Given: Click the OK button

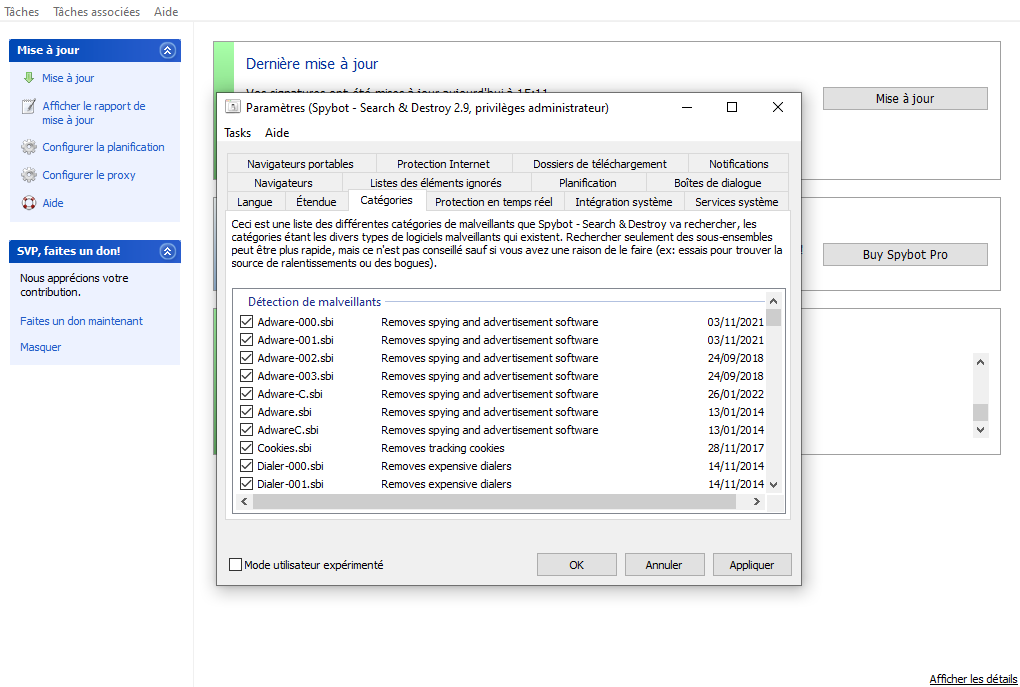Looking at the screenshot, I should (x=576, y=565).
